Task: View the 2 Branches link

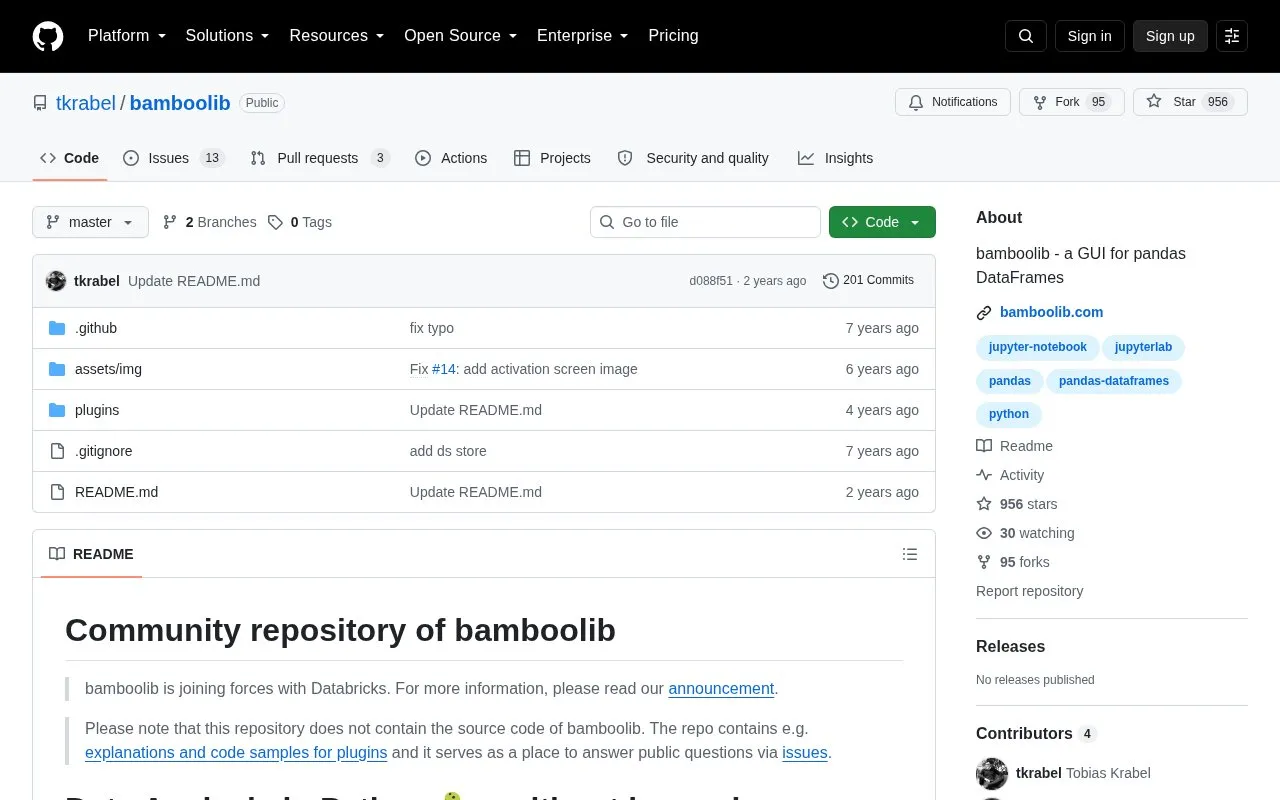Action: (x=209, y=222)
